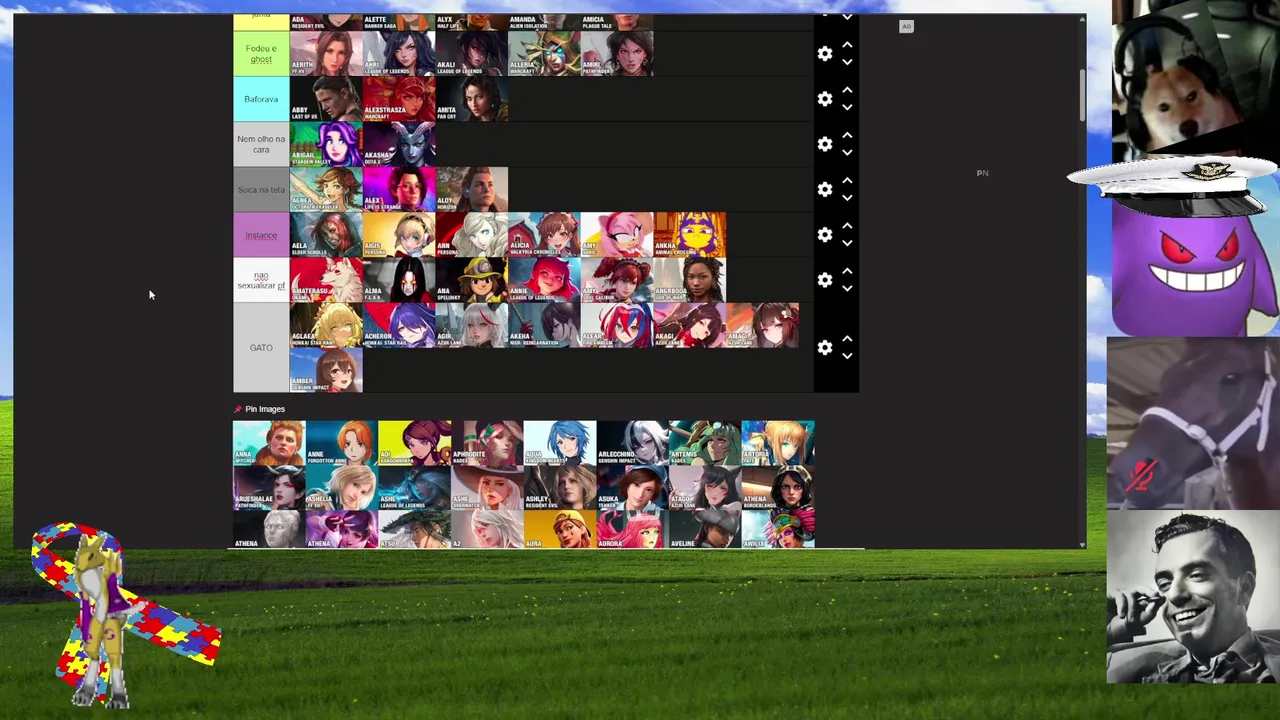Pick the Ashley Resident Evil image
1280x720 pixels.
(560, 488)
